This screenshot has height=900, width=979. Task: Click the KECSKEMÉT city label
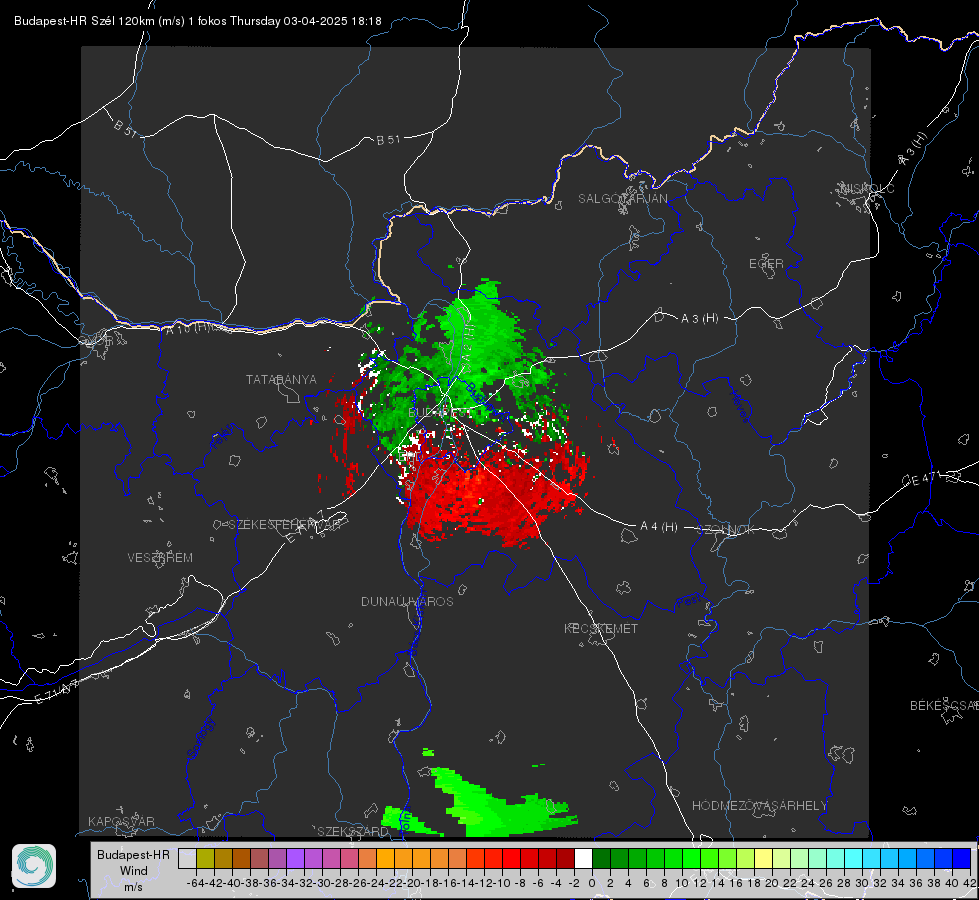601,628
